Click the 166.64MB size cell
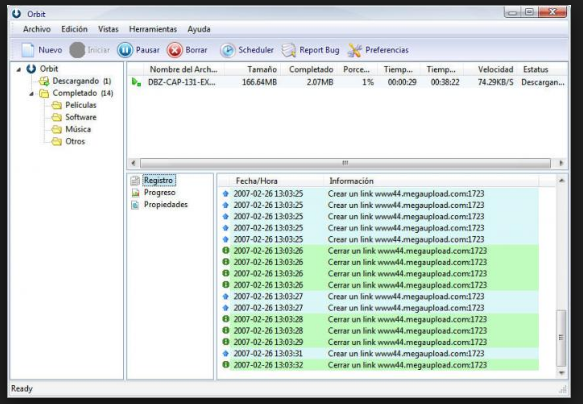 [x=260, y=82]
